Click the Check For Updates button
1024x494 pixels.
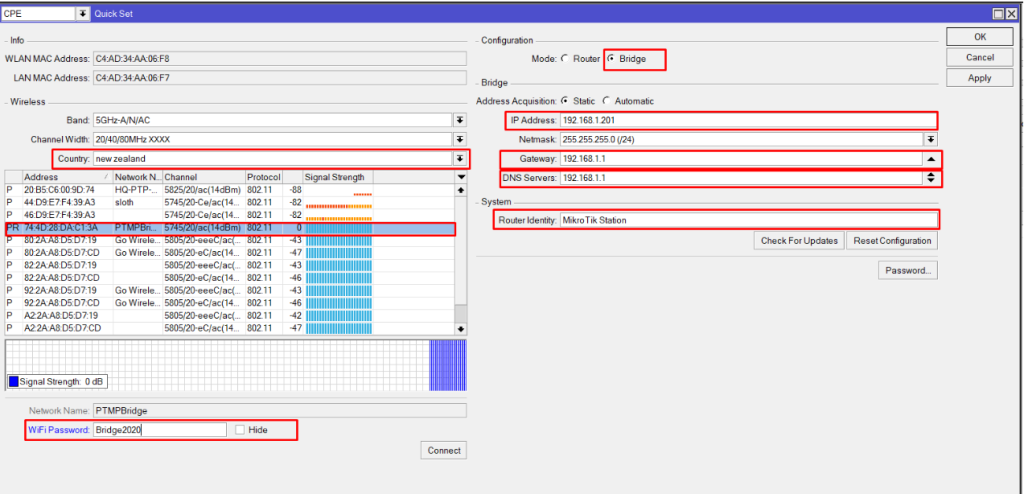(x=798, y=241)
